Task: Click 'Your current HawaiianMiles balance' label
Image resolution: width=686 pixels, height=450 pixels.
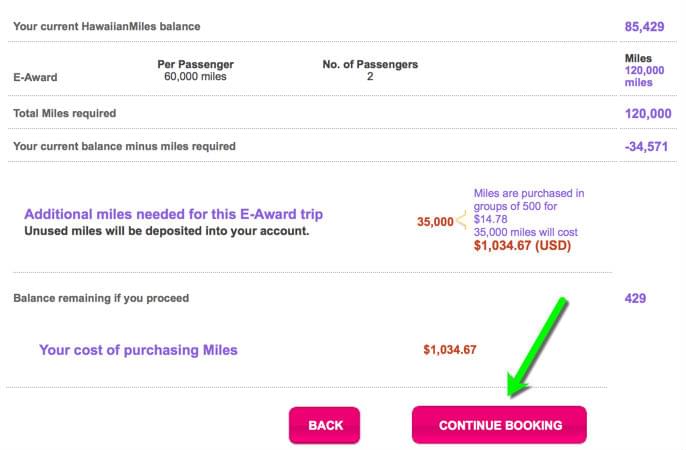Action: coord(107,26)
